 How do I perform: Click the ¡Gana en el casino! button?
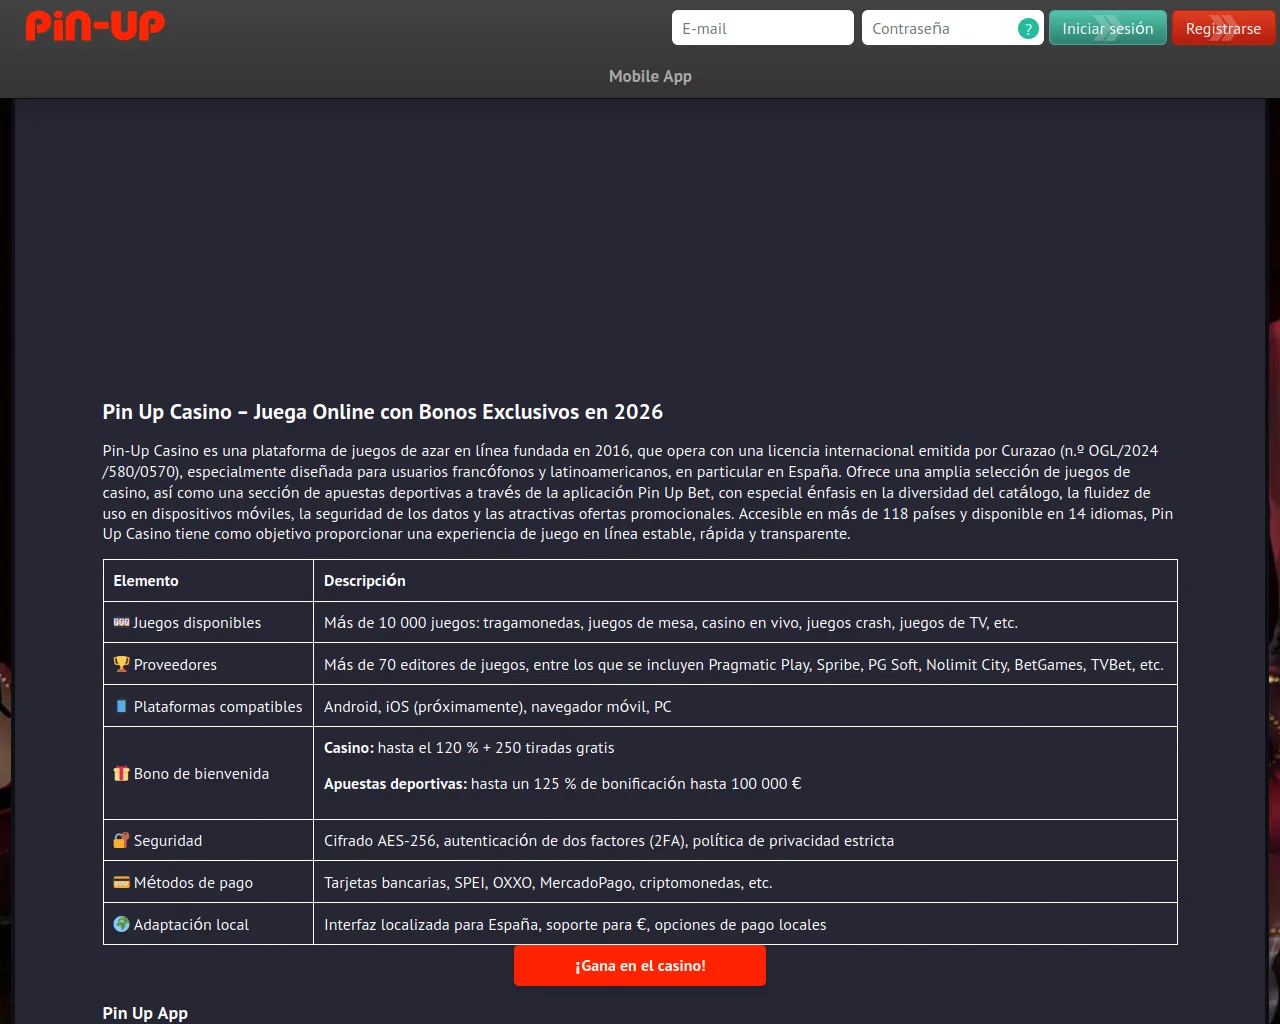click(640, 966)
